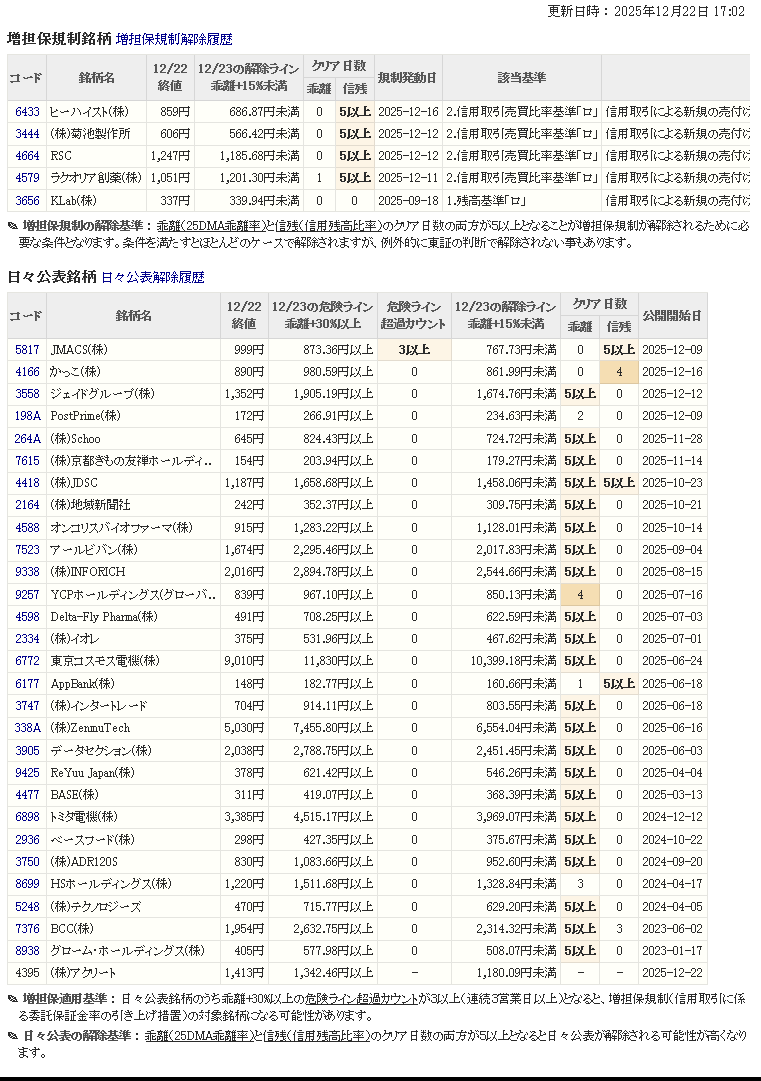Viewport: 761px width, 1081px height.
Task: Select stock code 264A Schoo
Action: (x=27, y=439)
